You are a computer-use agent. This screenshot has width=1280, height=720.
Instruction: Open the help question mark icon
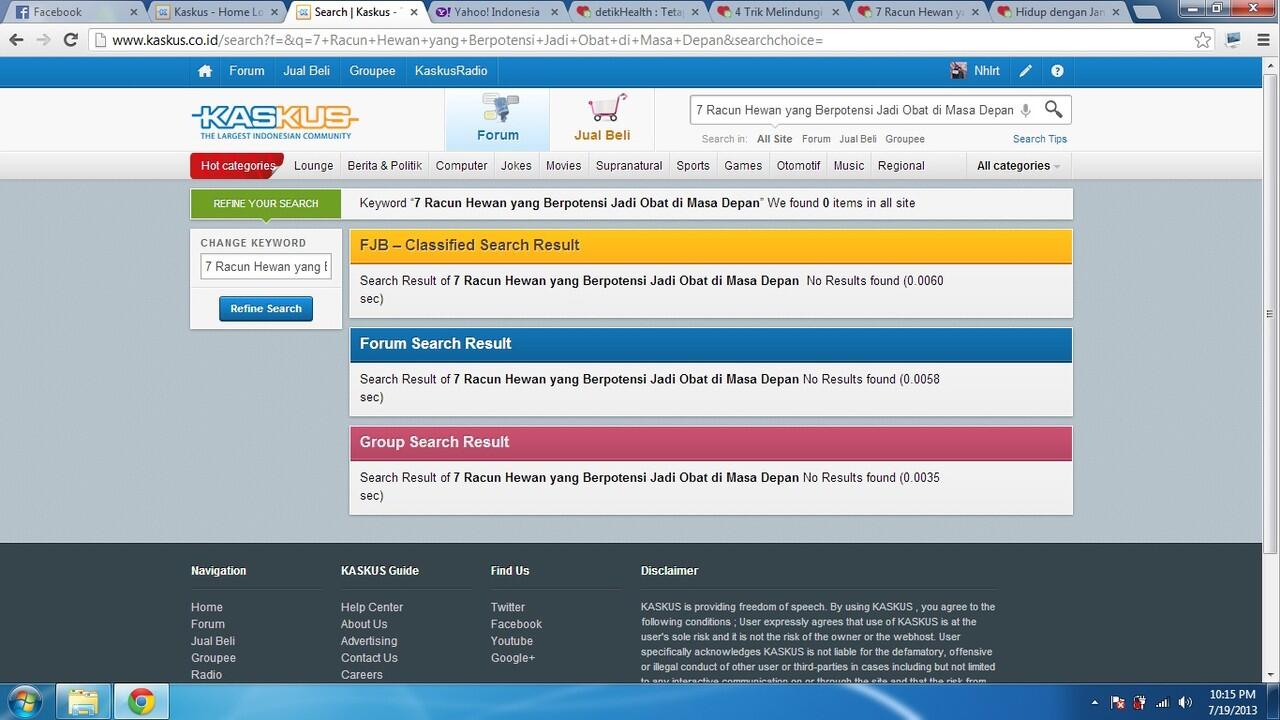pyautogui.click(x=1057, y=71)
